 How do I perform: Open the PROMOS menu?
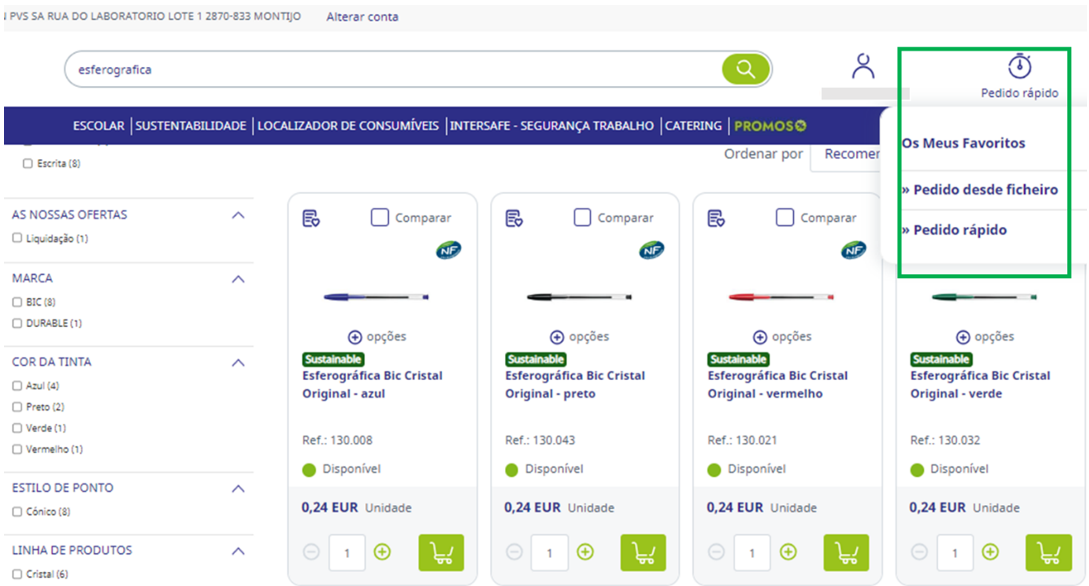coord(770,126)
